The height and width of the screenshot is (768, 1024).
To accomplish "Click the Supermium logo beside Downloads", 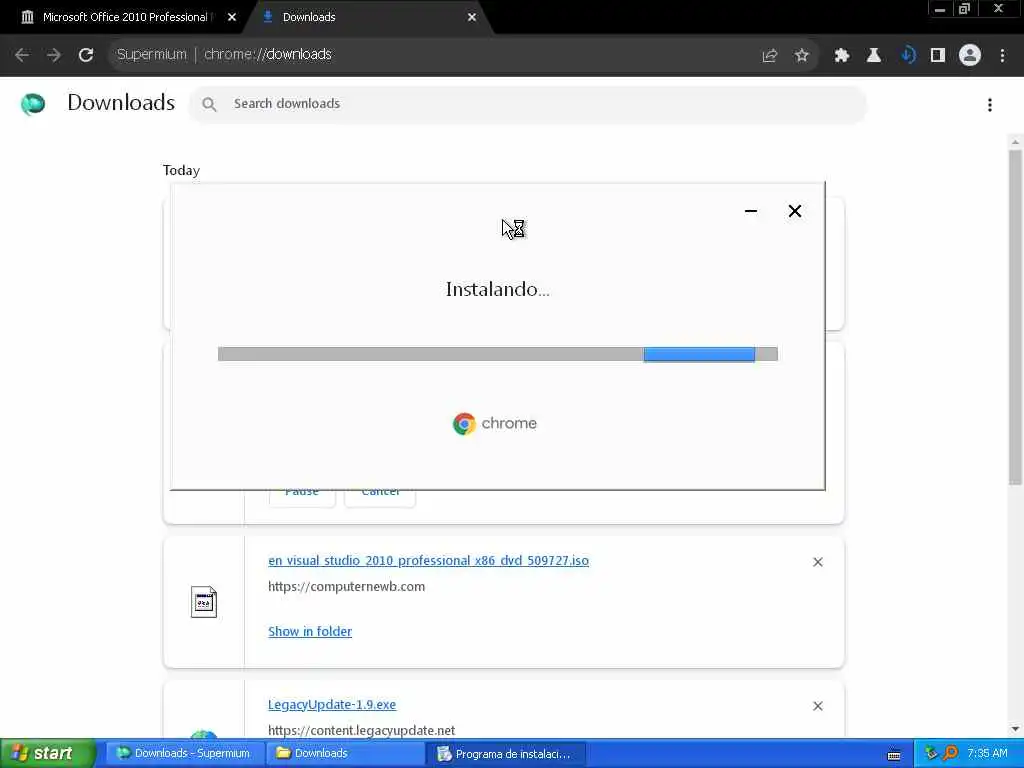I will 33,104.
